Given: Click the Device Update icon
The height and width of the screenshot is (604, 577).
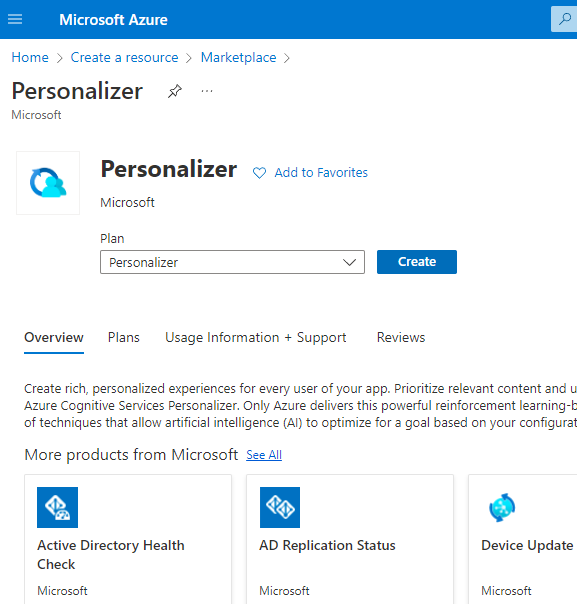Looking at the screenshot, I should (502, 507).
